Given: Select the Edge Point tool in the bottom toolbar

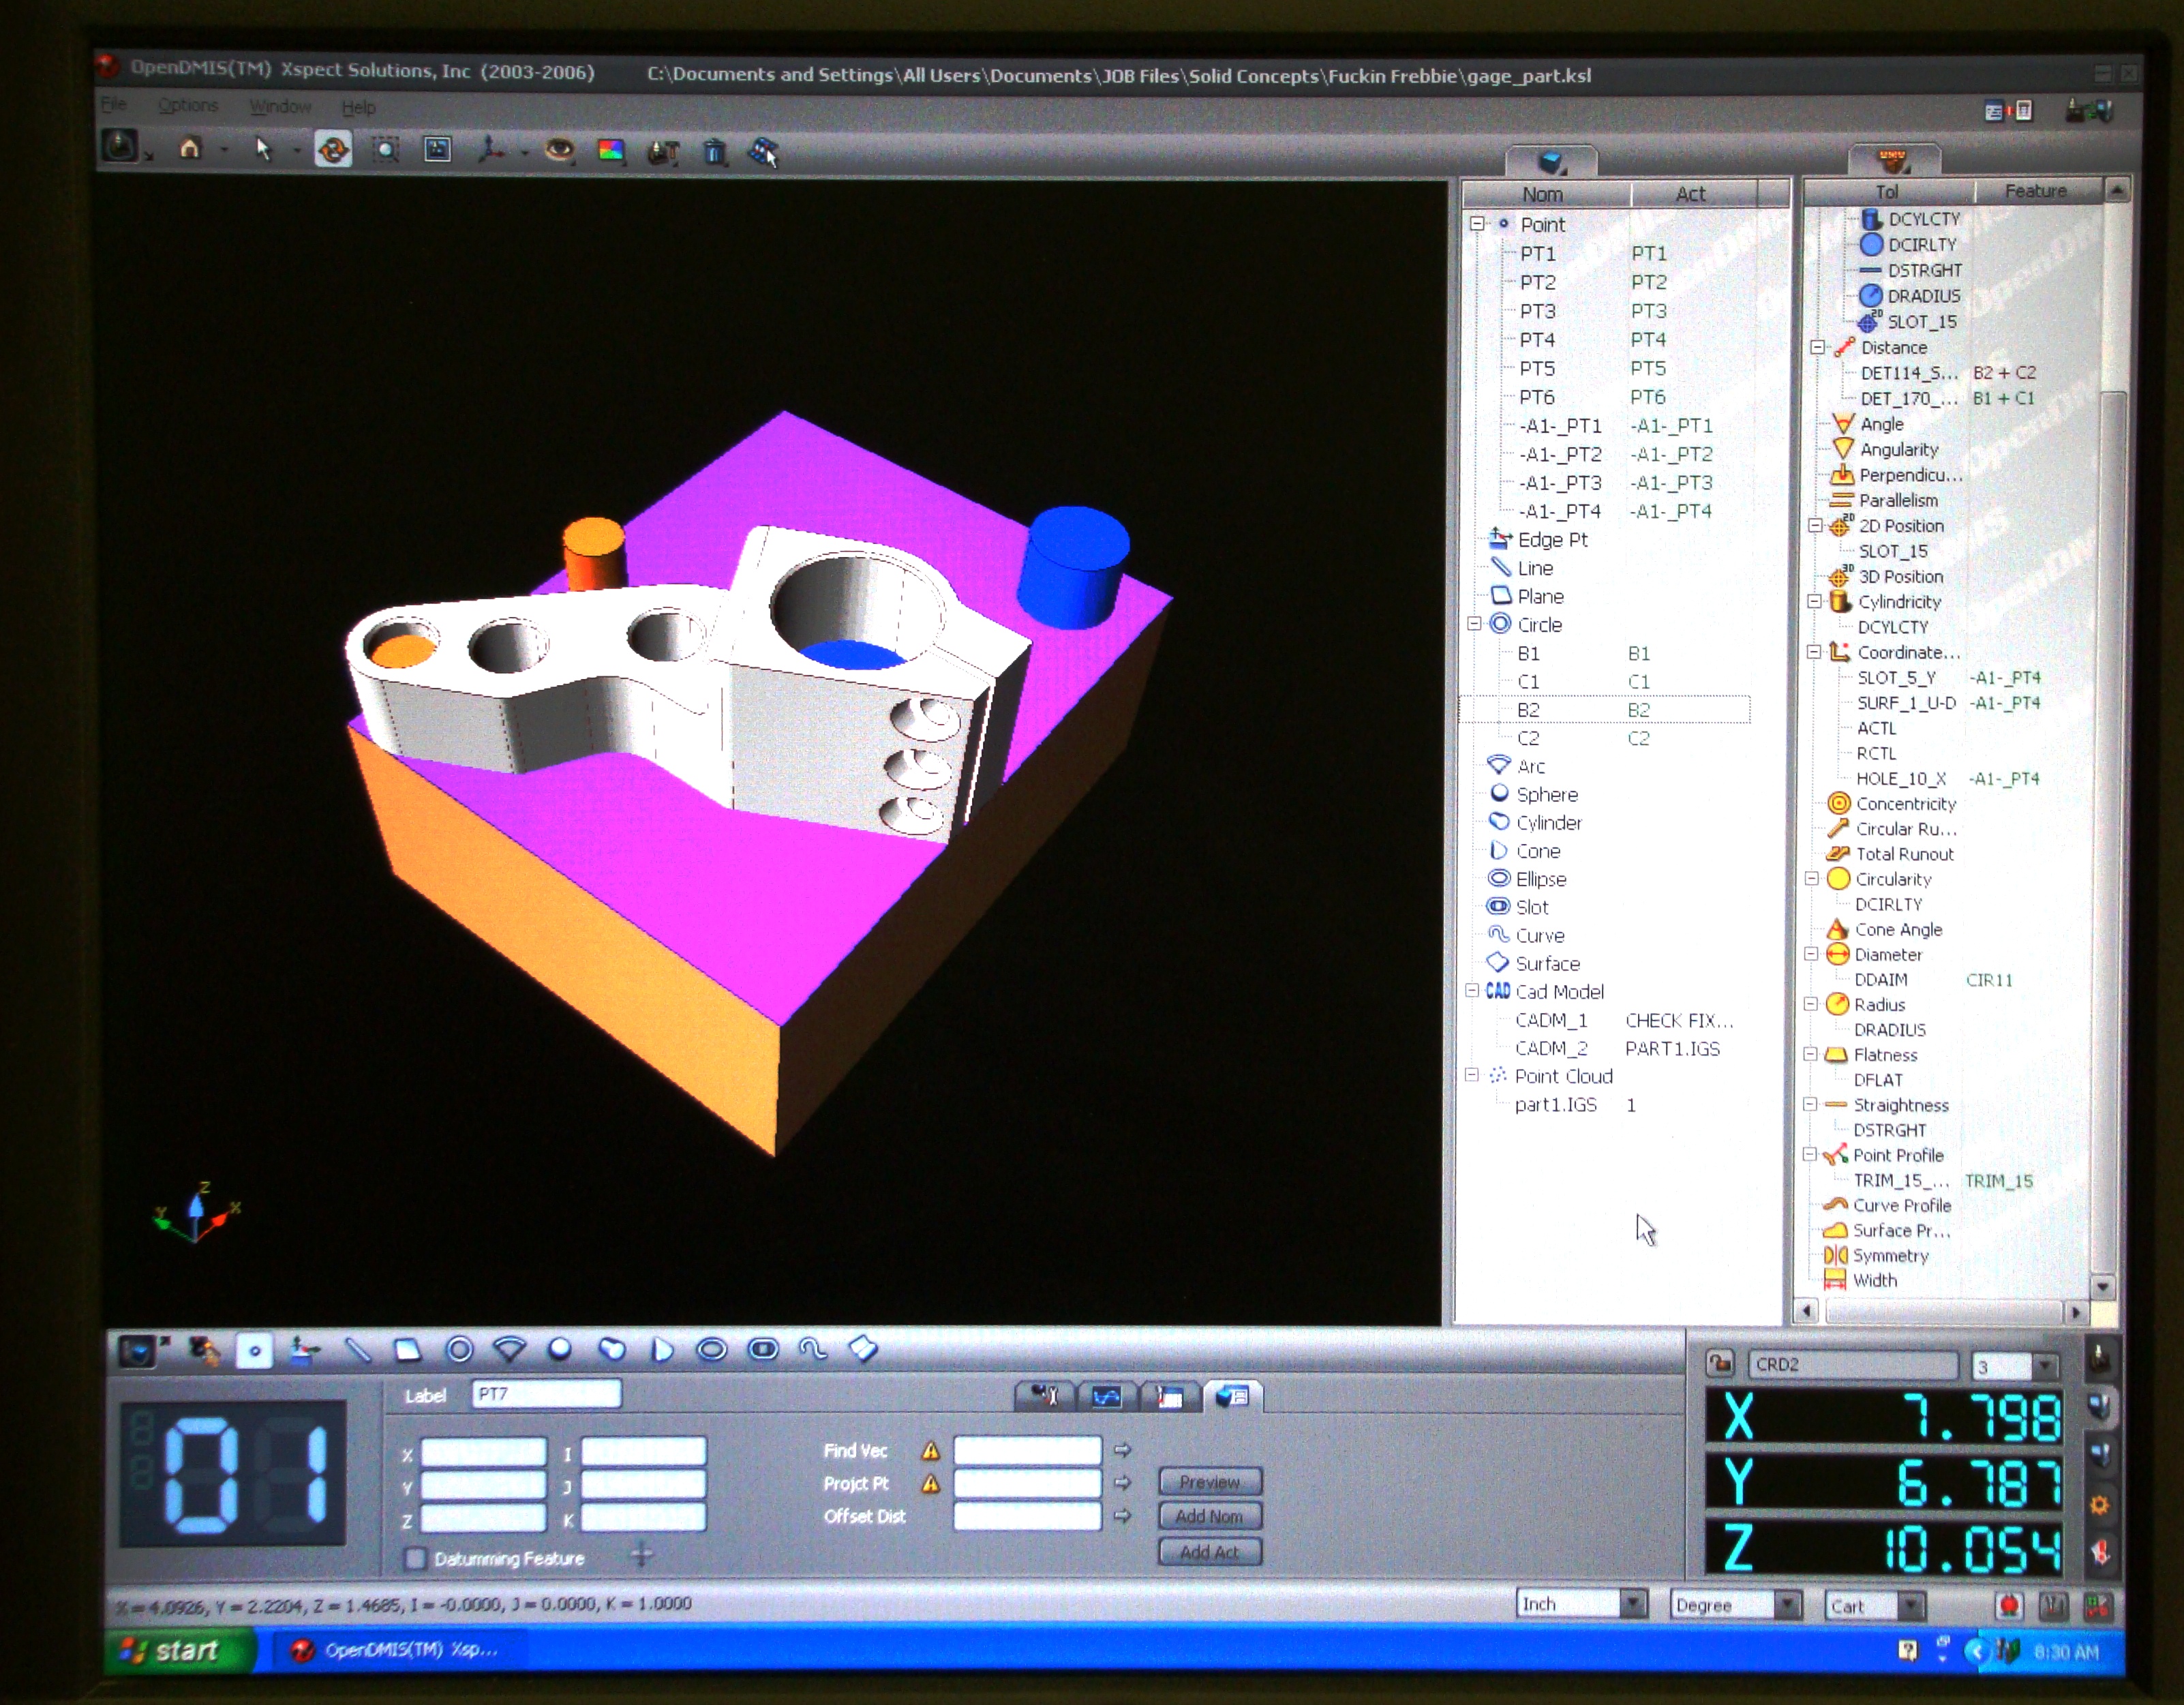Looking at the screenshot, I should [x=304, y=1351].
